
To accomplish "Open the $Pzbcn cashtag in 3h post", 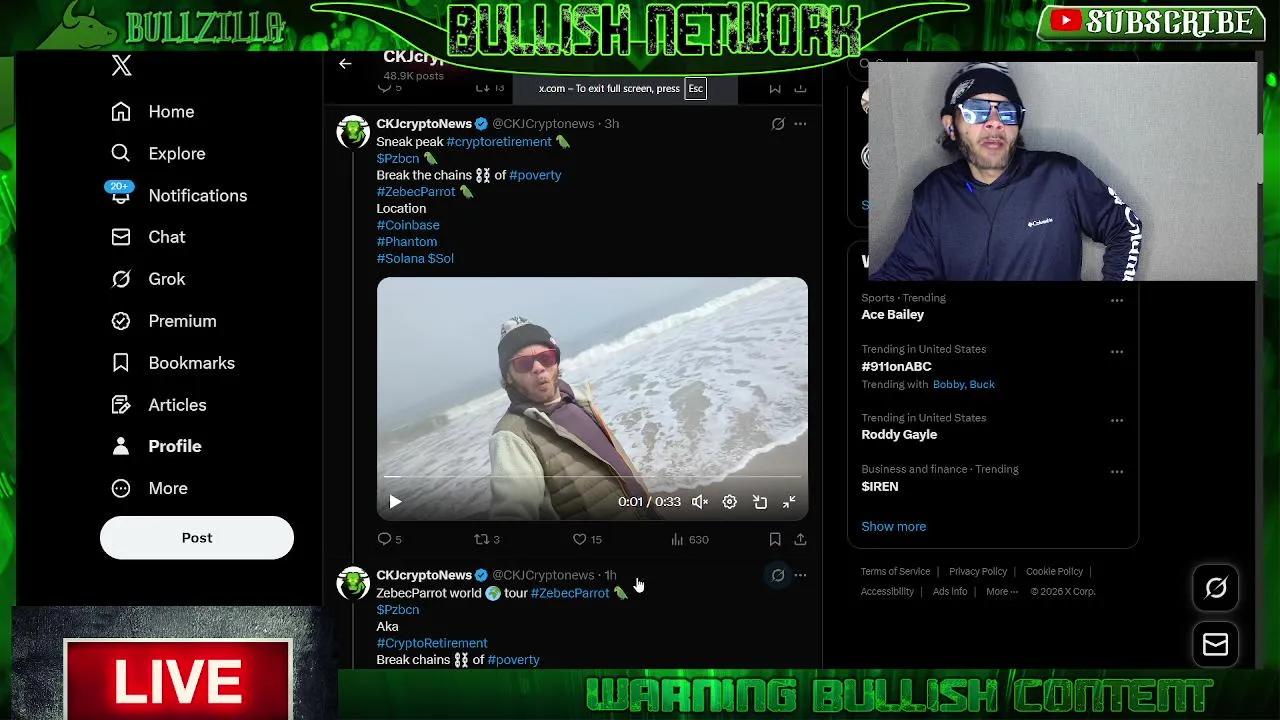I will pyautogui.click(x=398, y=159).
